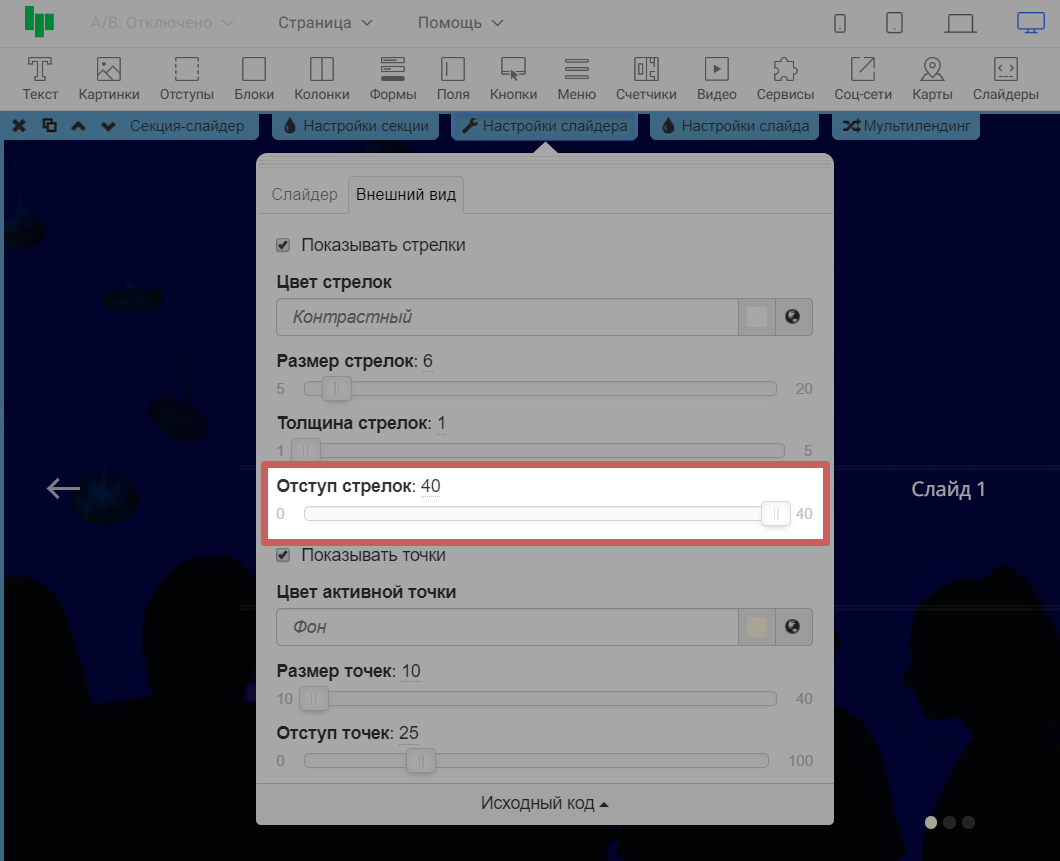Screen dimensions: 1060x861
Task: Select the Text tool icon
Action: pyautogui.click(x=40, y=78)
